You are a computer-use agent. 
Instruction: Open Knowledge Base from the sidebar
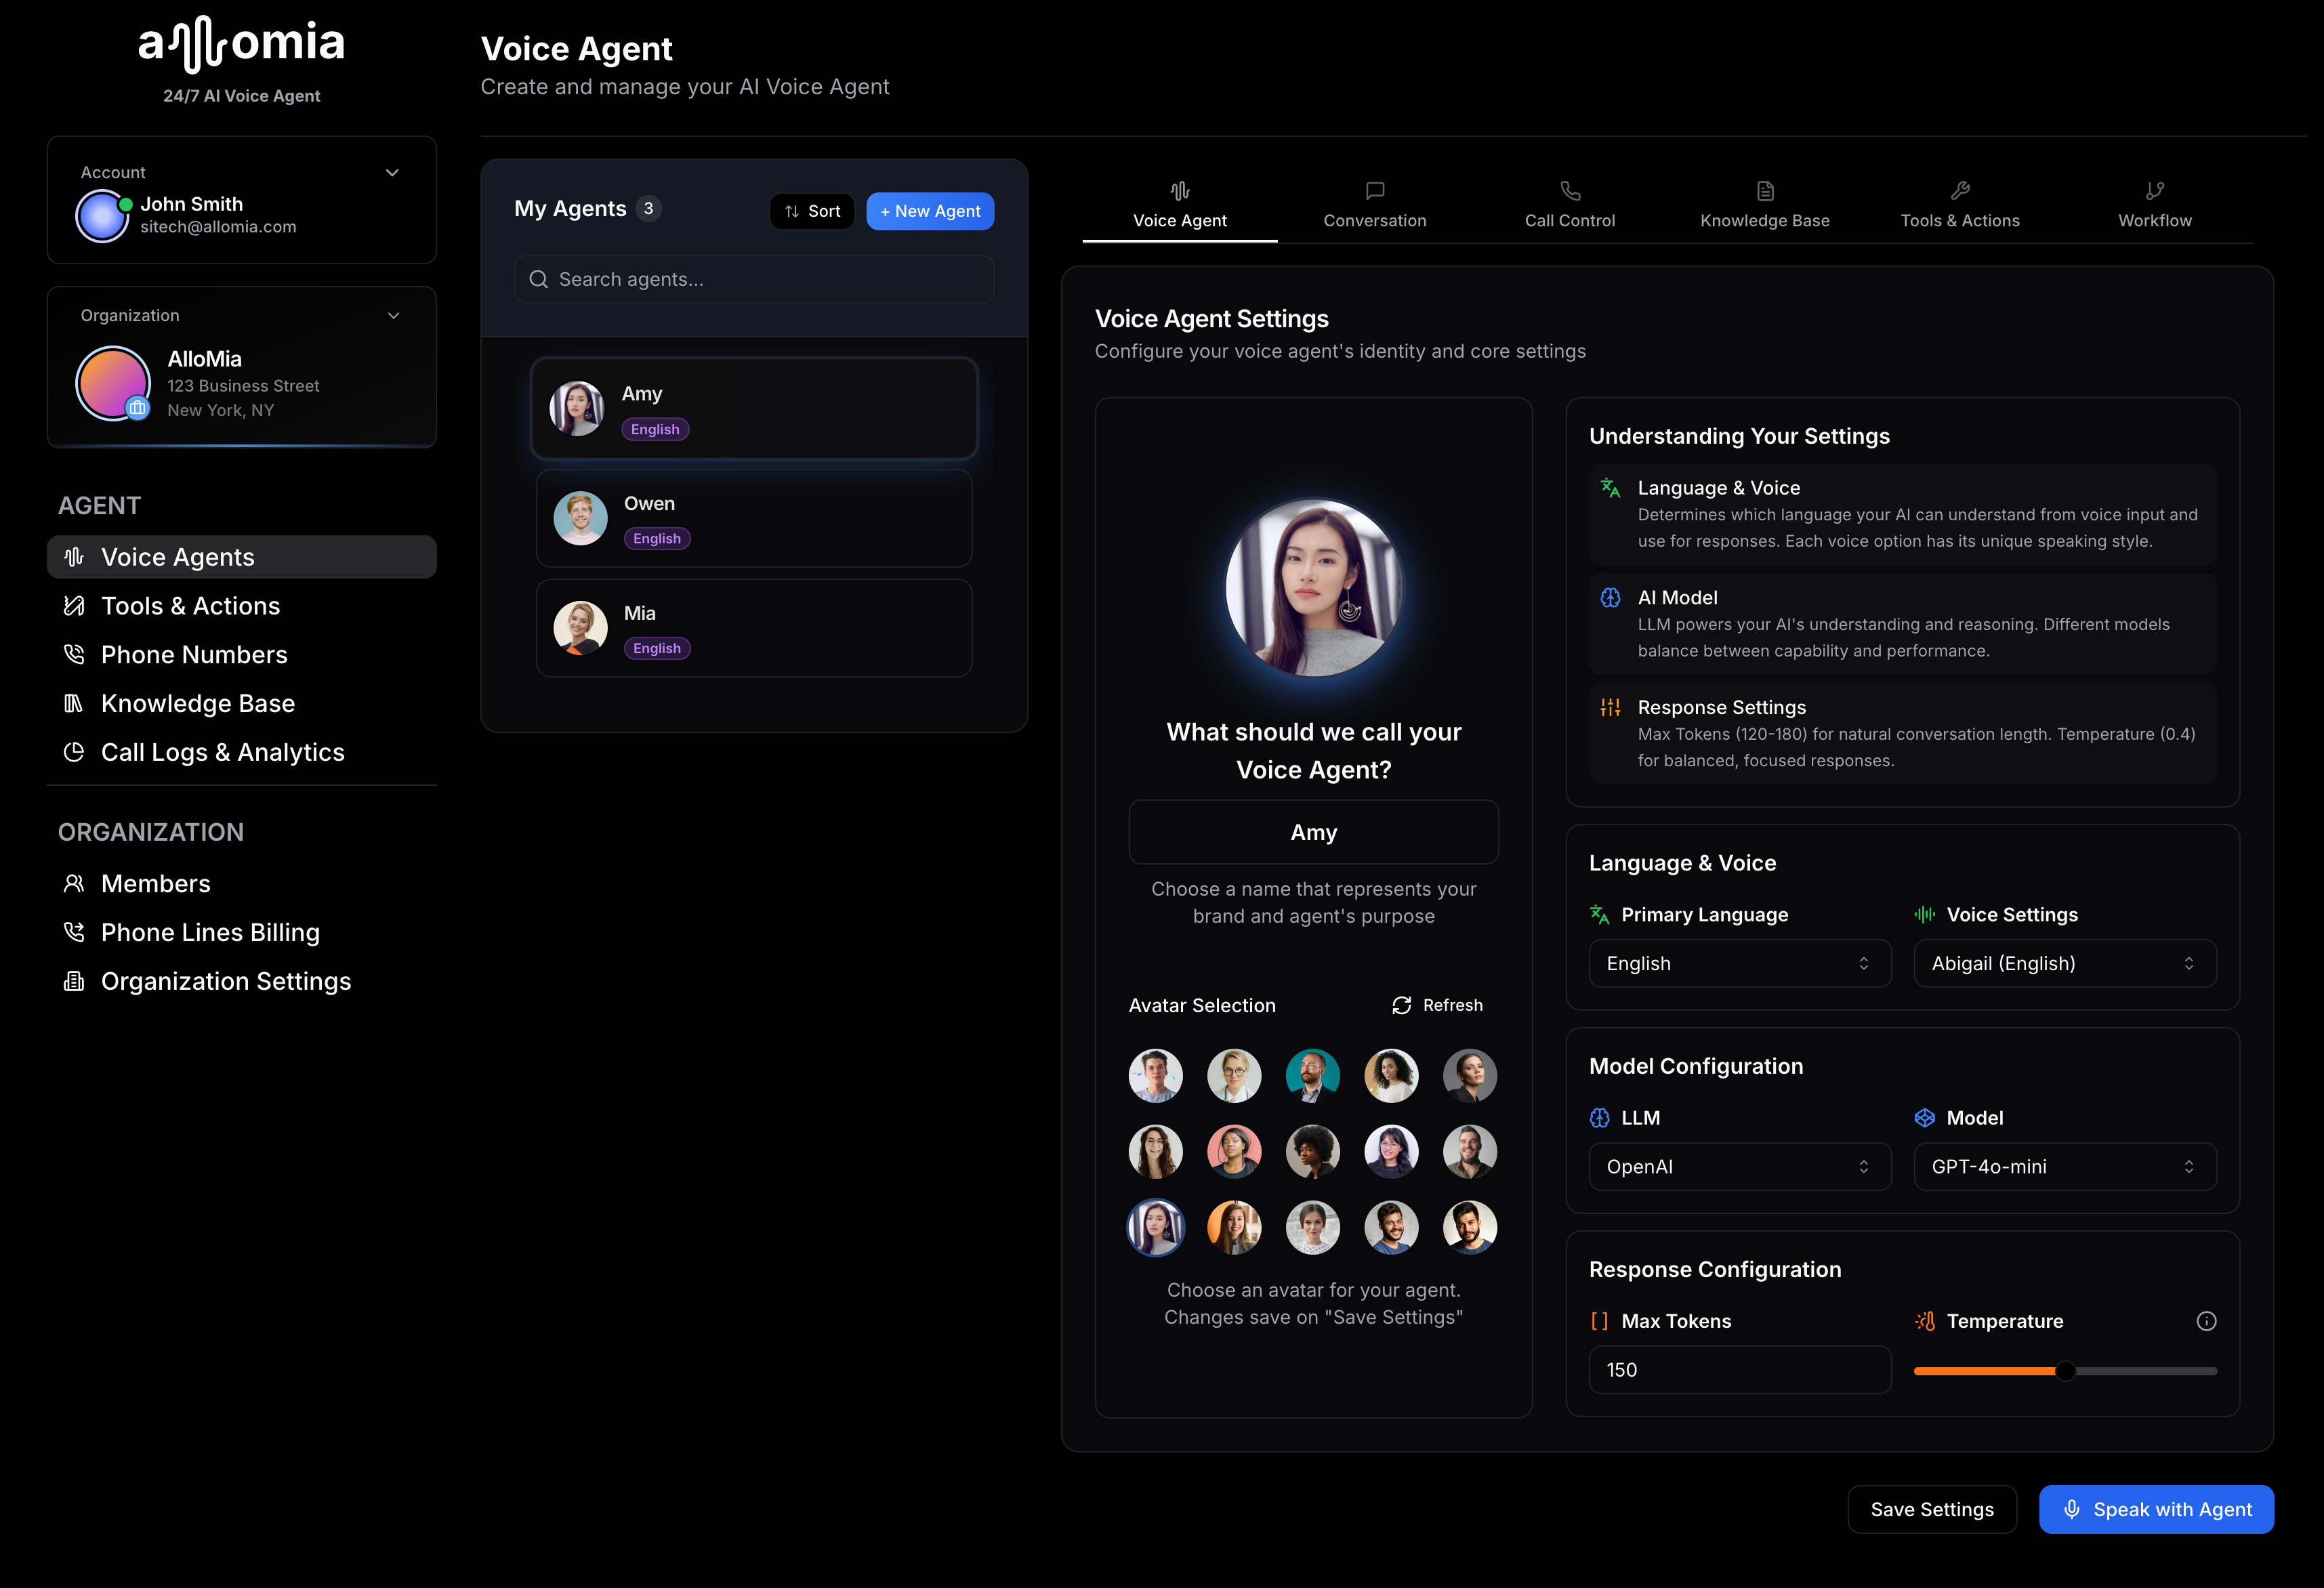coord(197,703)
